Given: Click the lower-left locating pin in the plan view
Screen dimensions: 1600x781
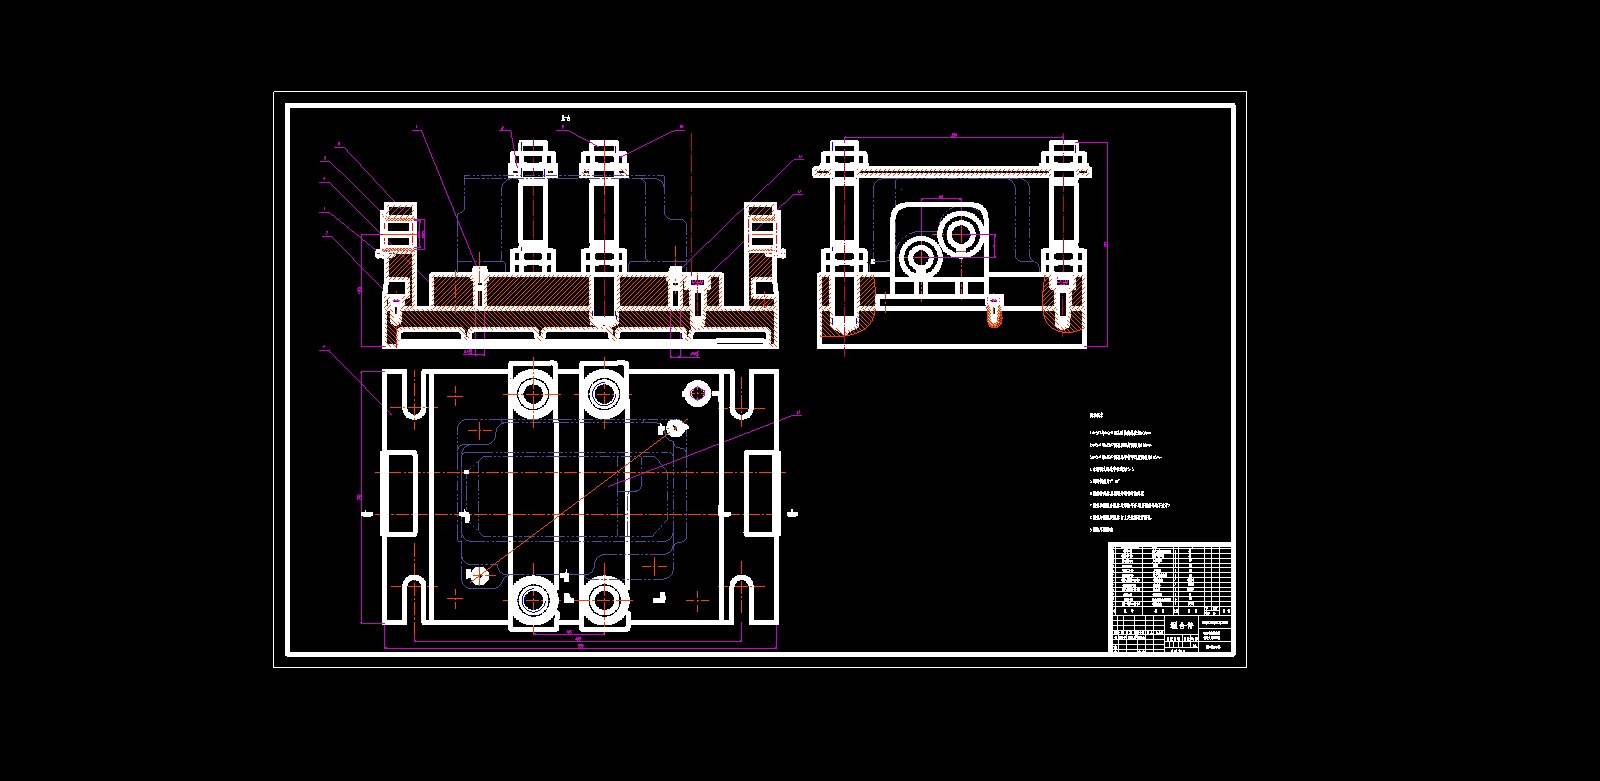Looking at the screenshot, I should click(x=478, y=574).
